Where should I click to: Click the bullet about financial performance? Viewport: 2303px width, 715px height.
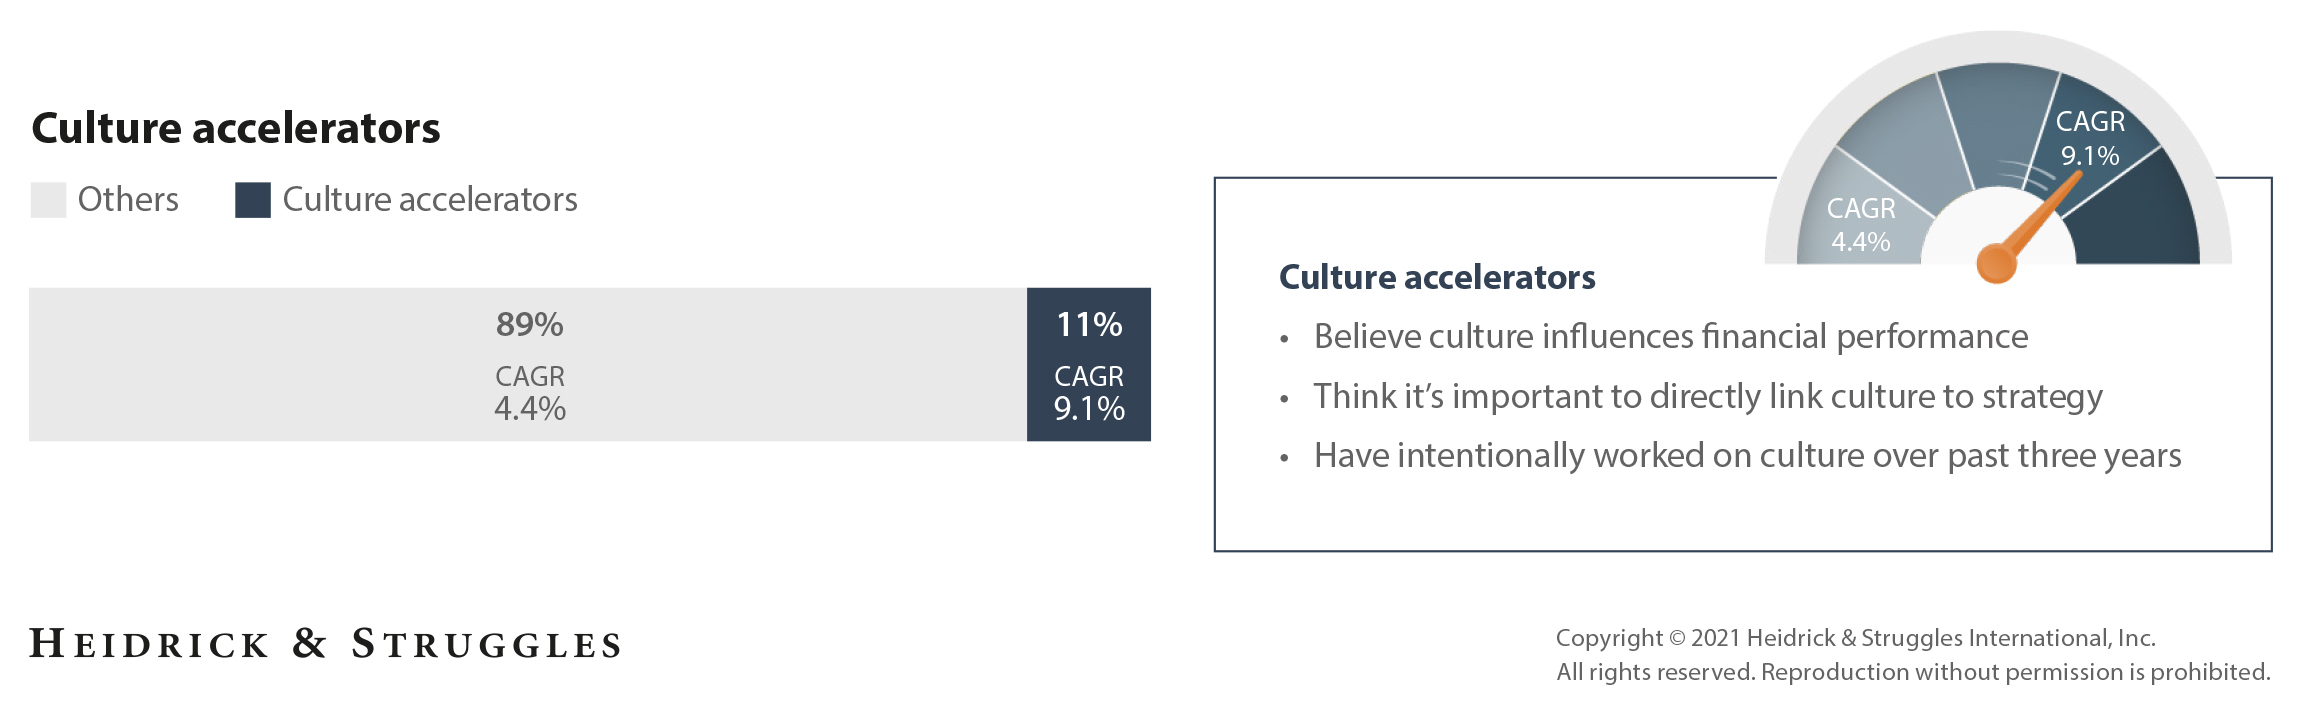(x=1670, y=337)
